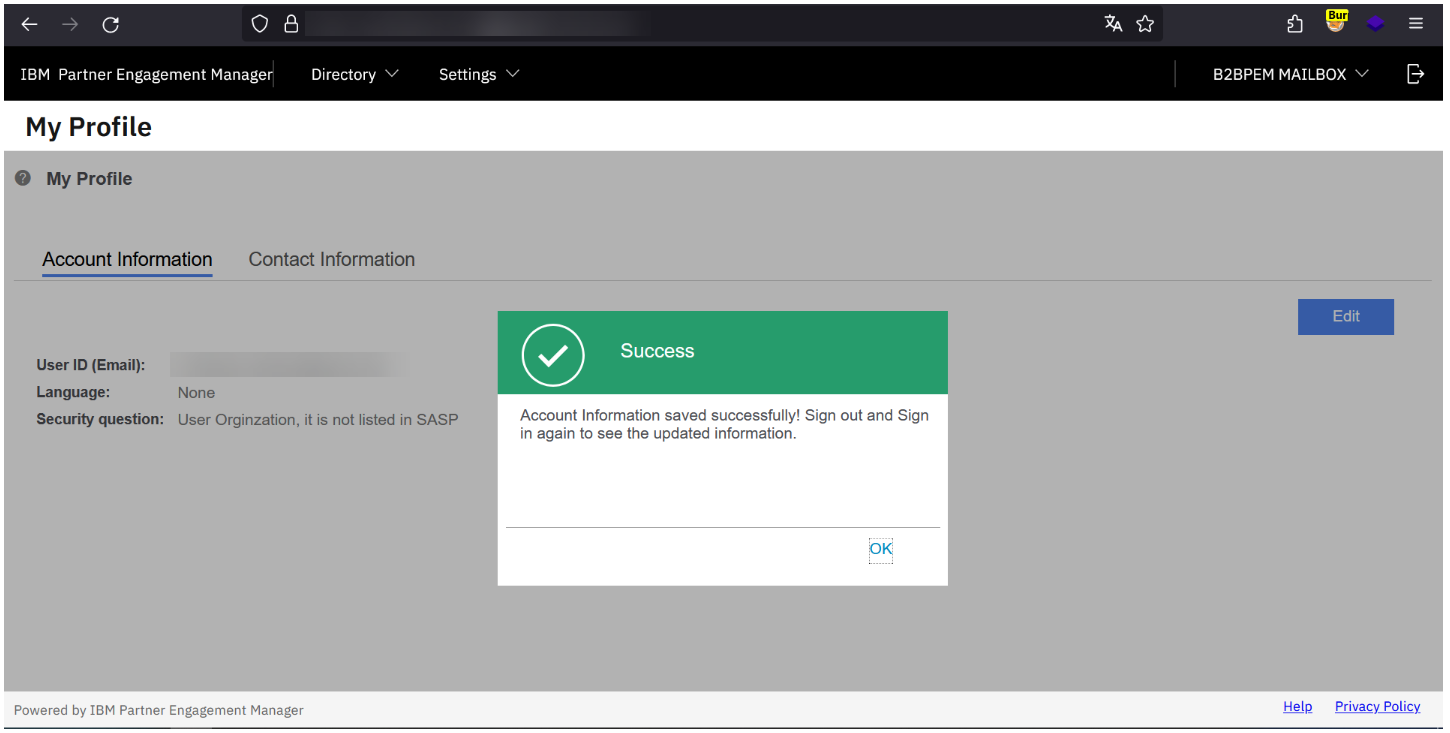Screen dimensions: 1450x733
Task: Click the sign out icon
Action: (x=1415, y=74)
